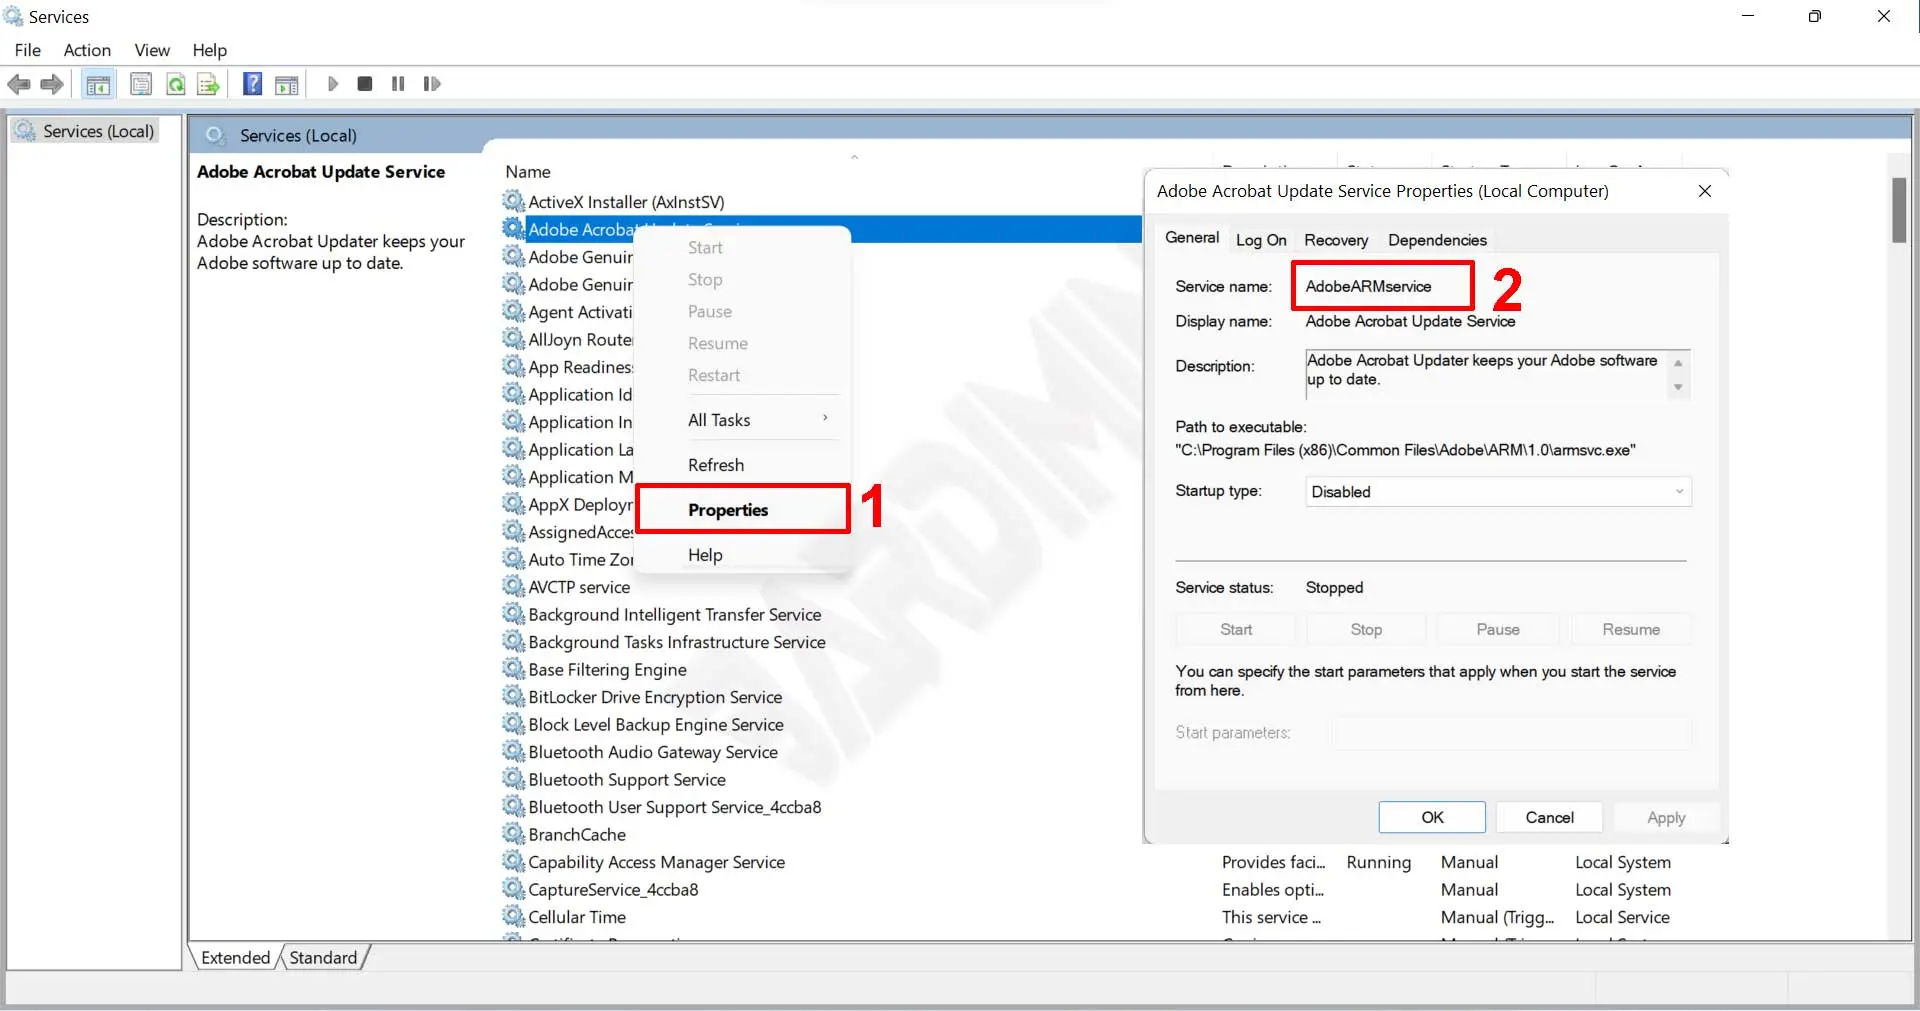This screenshot has width=1920, height=1011.
Task: Click the green Refresh toolbar icon
Action: click(x=176, y=85)
